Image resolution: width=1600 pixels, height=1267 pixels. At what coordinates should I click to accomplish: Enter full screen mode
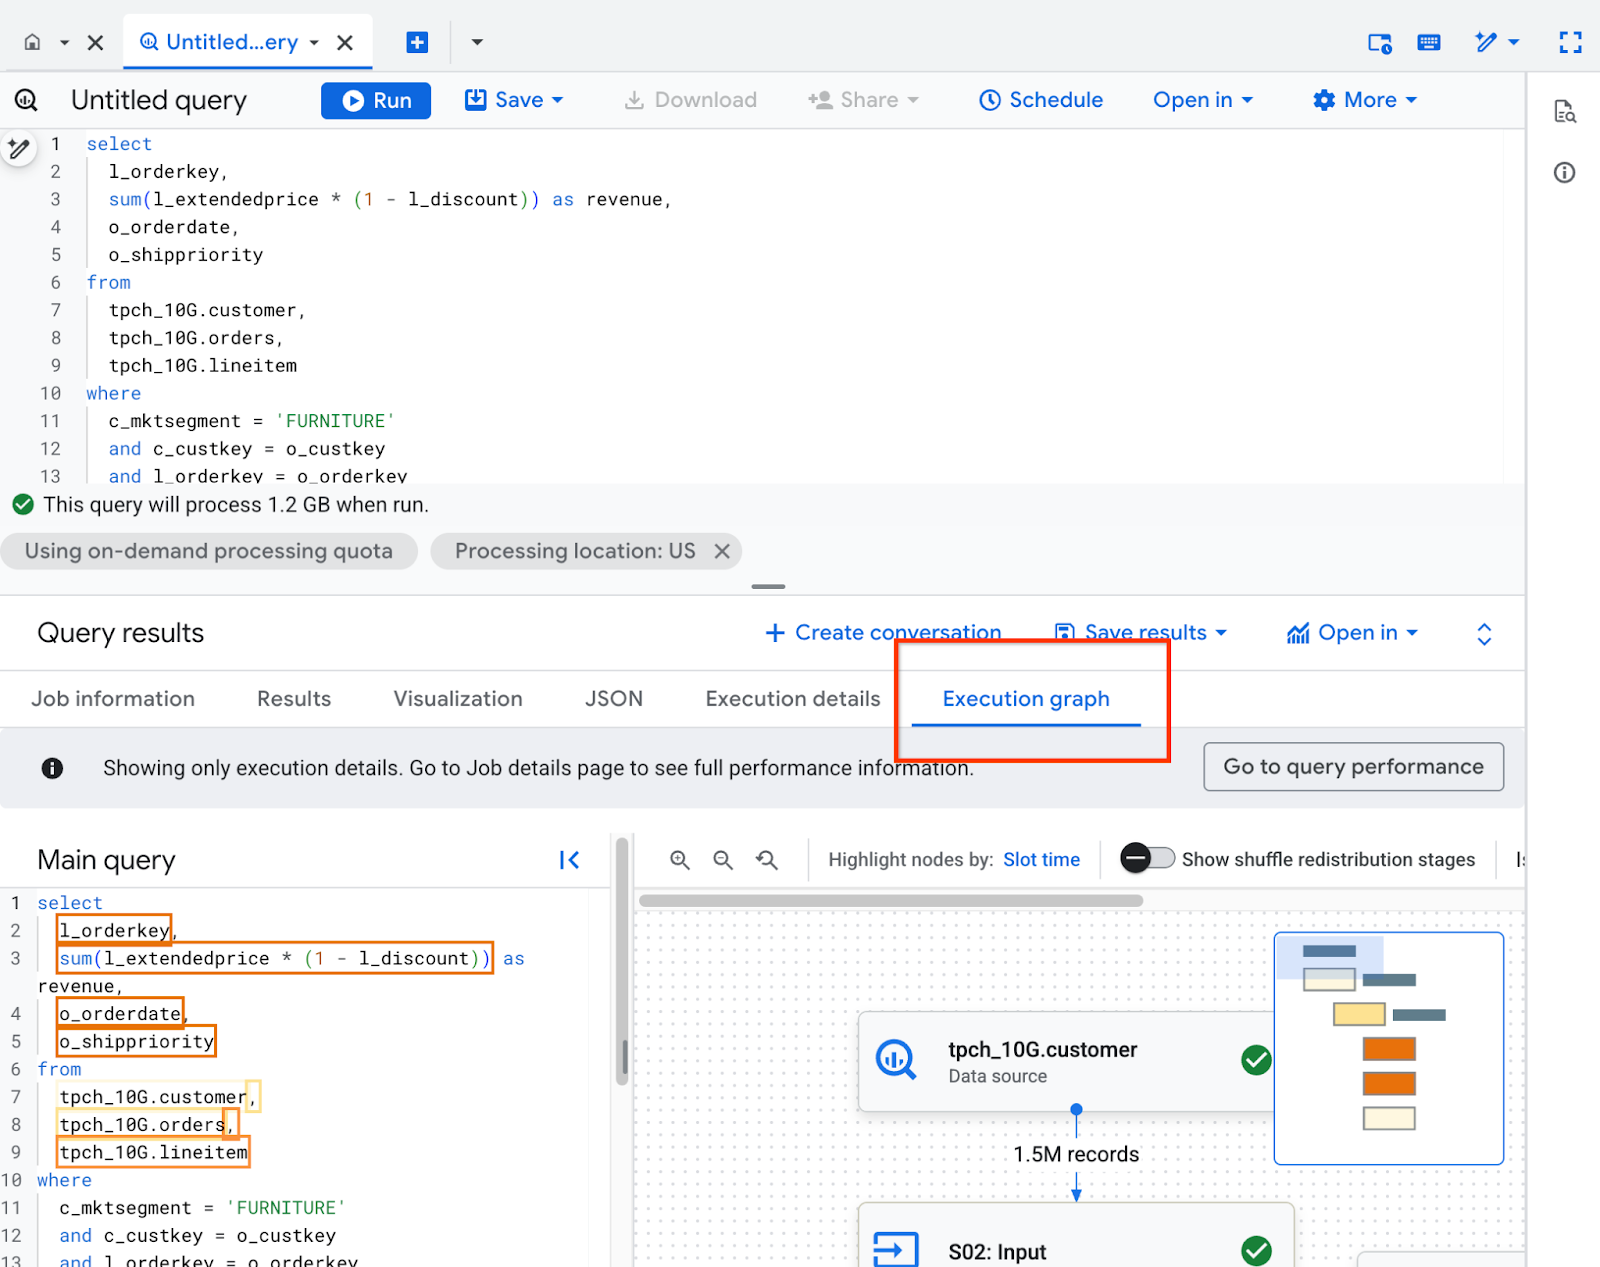click(x=1570, y=42)
